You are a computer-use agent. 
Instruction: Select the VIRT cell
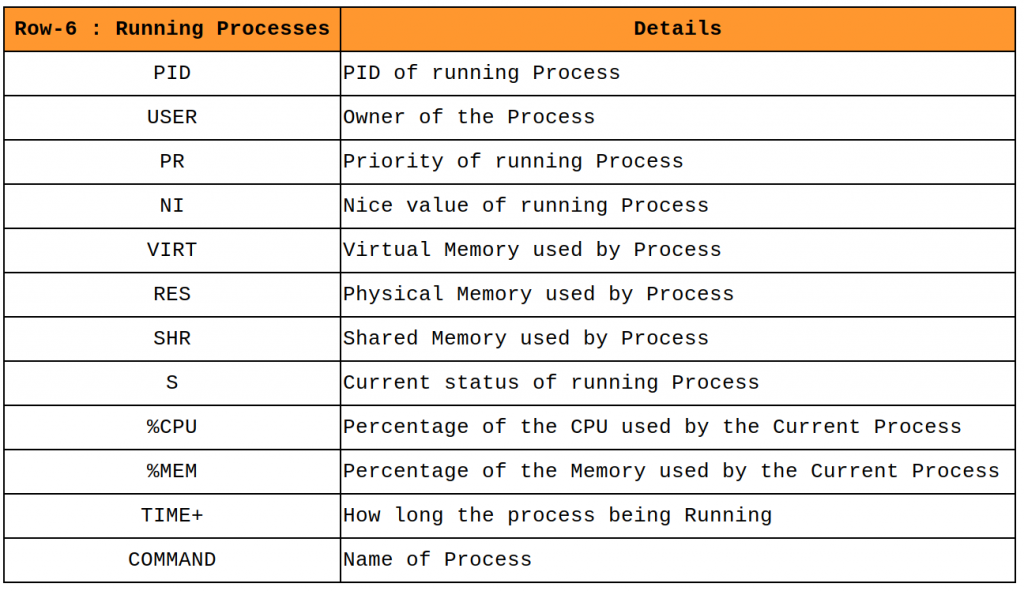click(x=172, y=249)
